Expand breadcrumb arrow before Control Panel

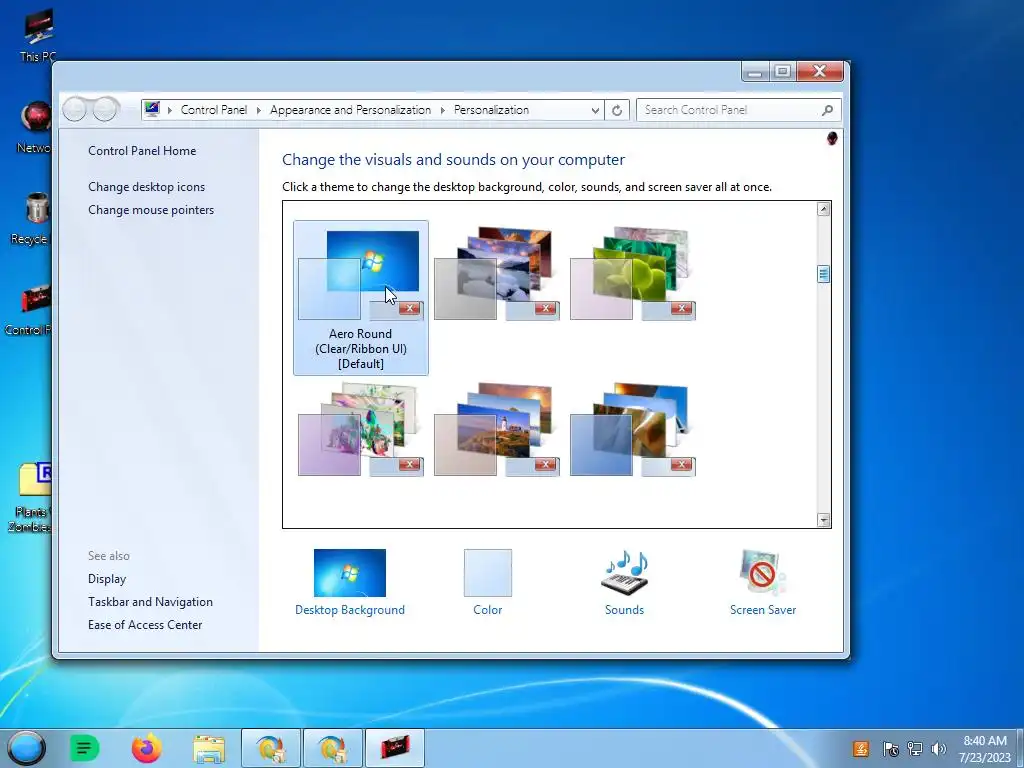click(x=170, y=110)
